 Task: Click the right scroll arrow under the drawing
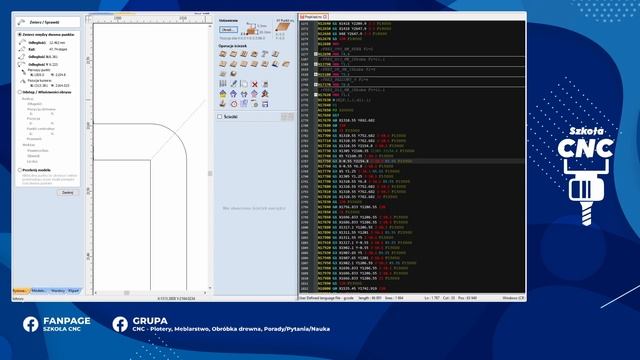coord(205,293)
